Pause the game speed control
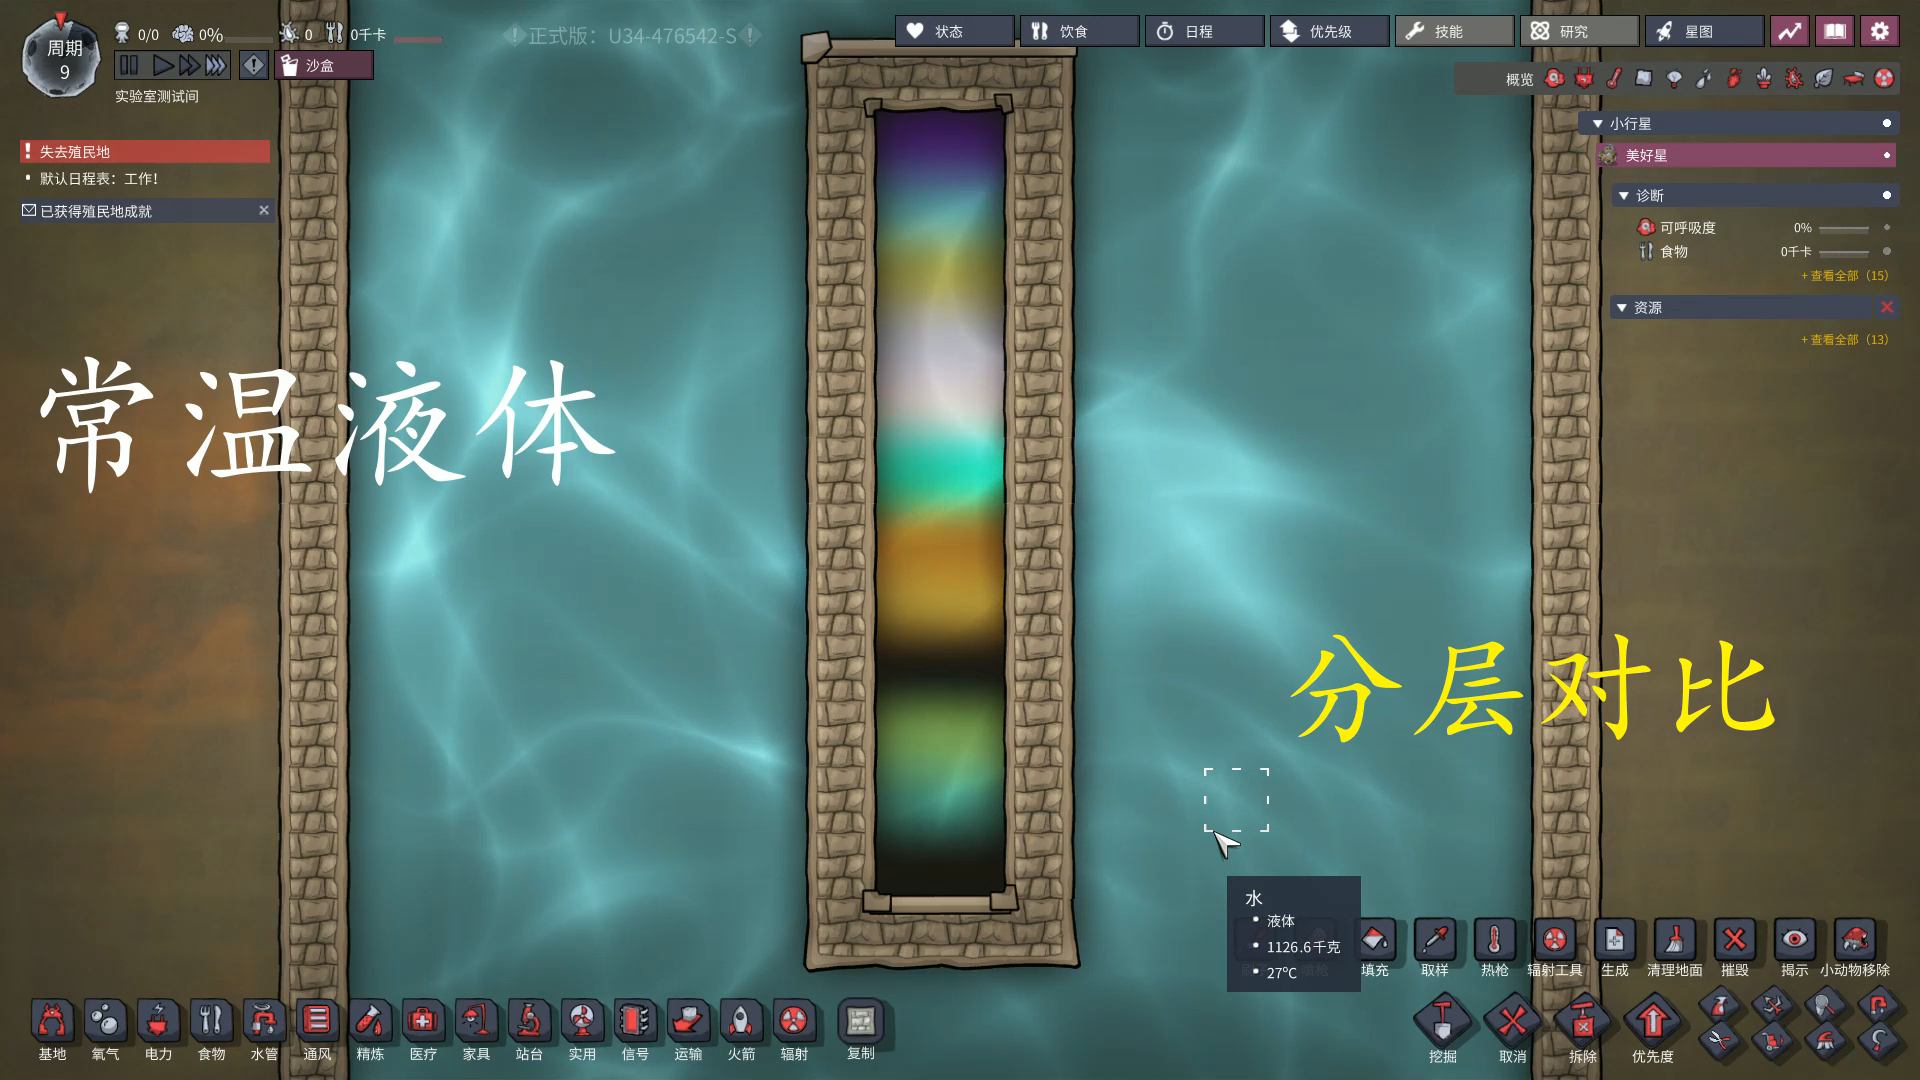 [x=129, y=66]
